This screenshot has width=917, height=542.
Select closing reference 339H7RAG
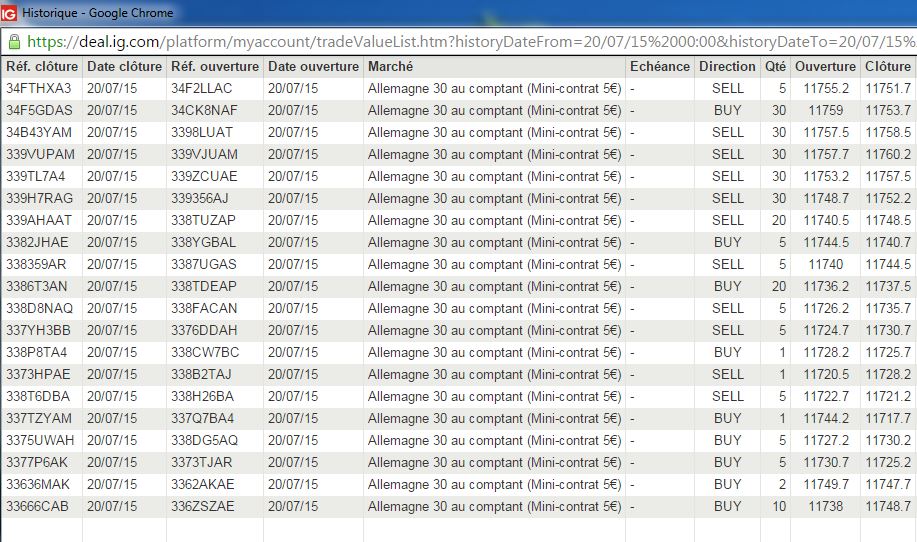[39, 198]
